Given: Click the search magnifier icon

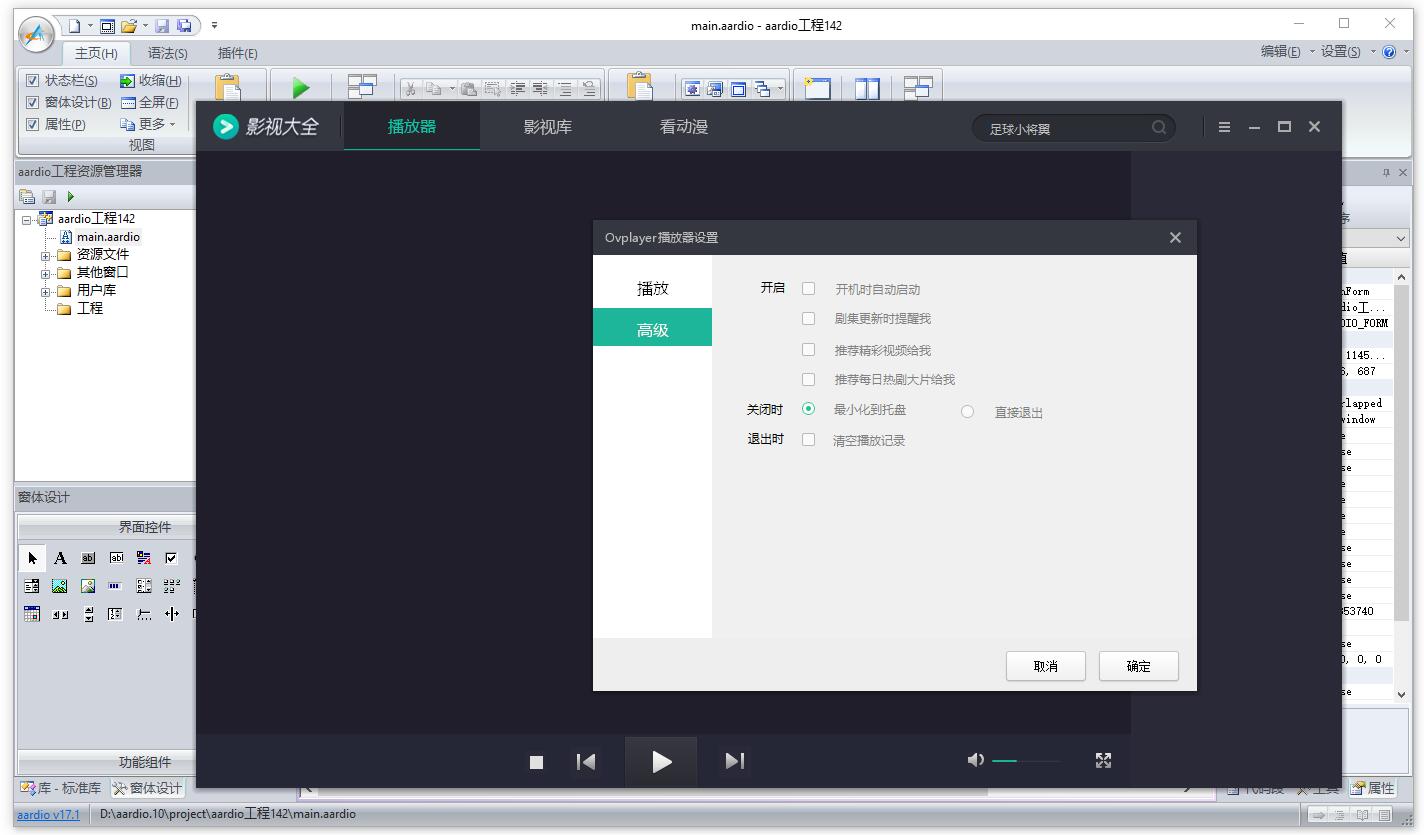Looking at the screenshot, I should click(1159, 127).
